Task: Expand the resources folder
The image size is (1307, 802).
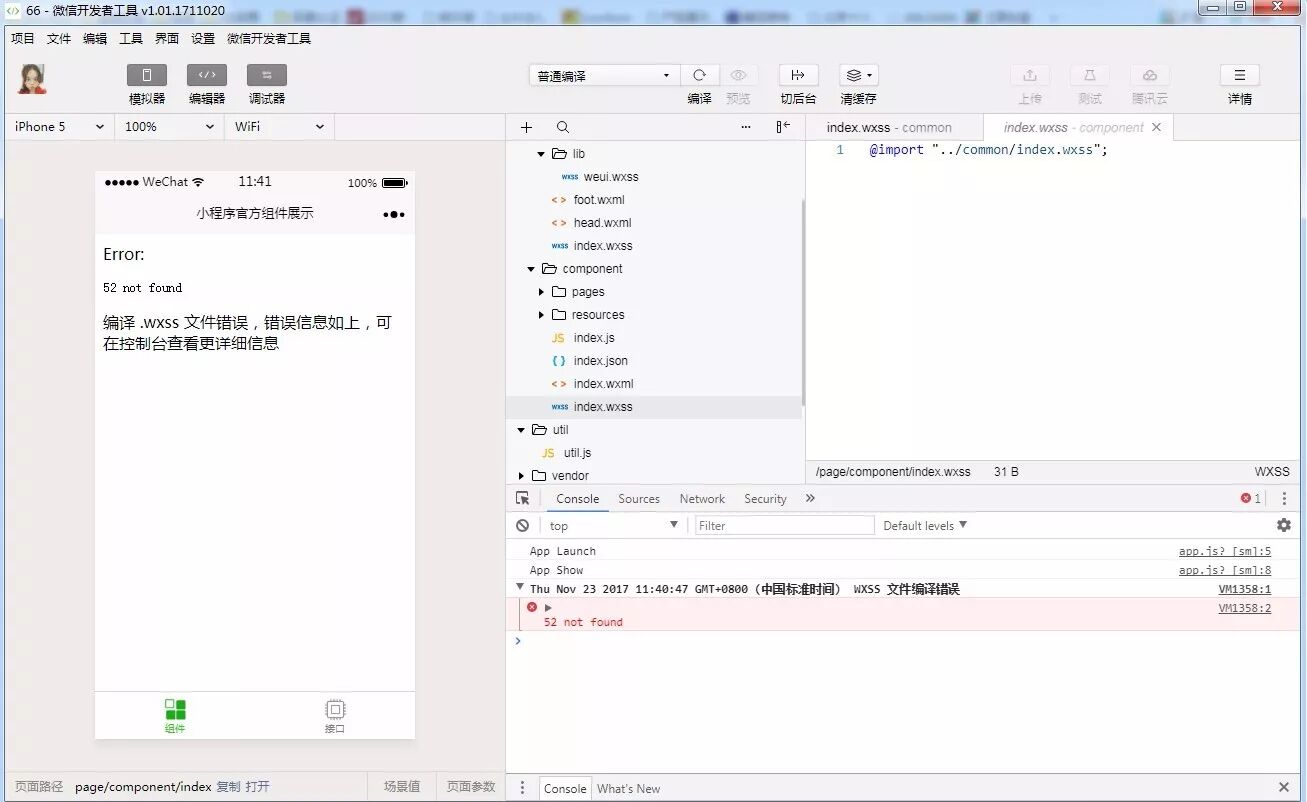Action: coord(542,315)
